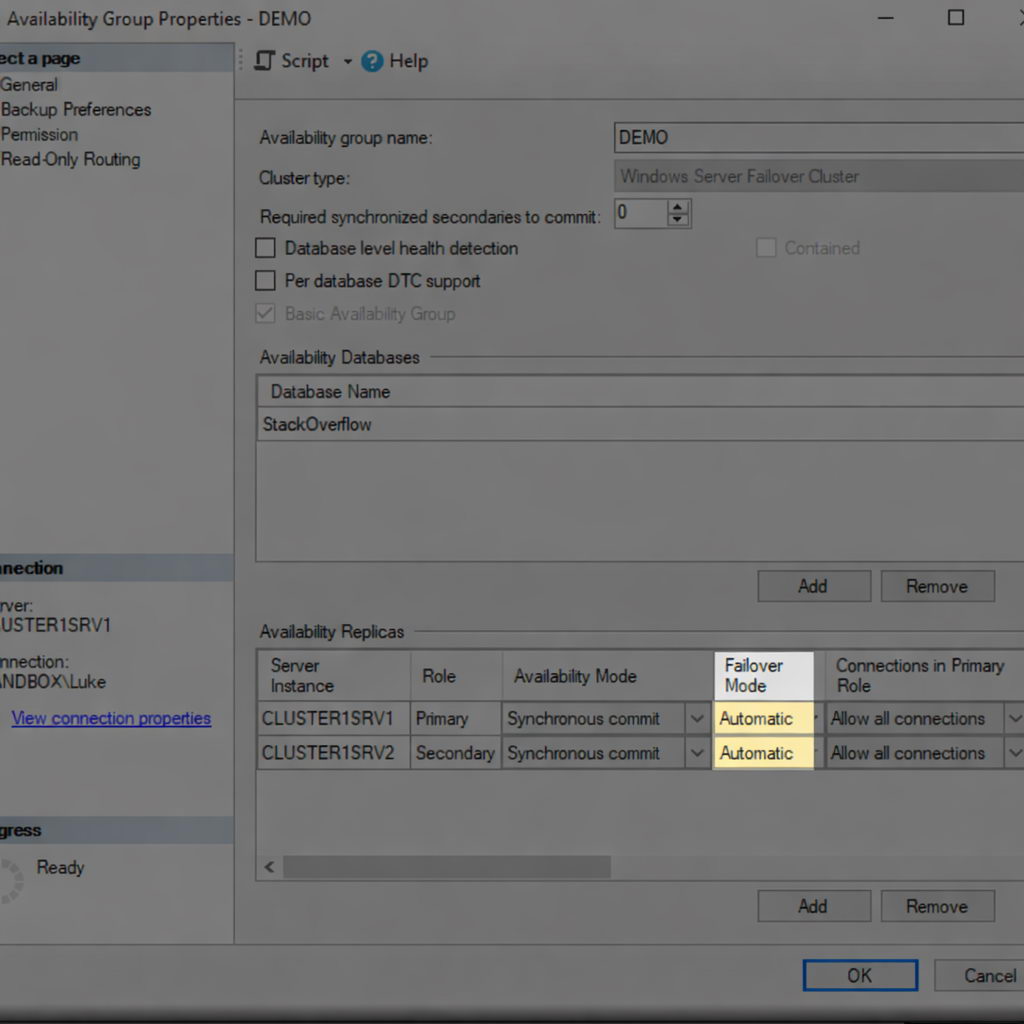Toggle the Basic Availability Group checkbox
Viewport: 1024px width, 1024px height.
pos(265,314)
